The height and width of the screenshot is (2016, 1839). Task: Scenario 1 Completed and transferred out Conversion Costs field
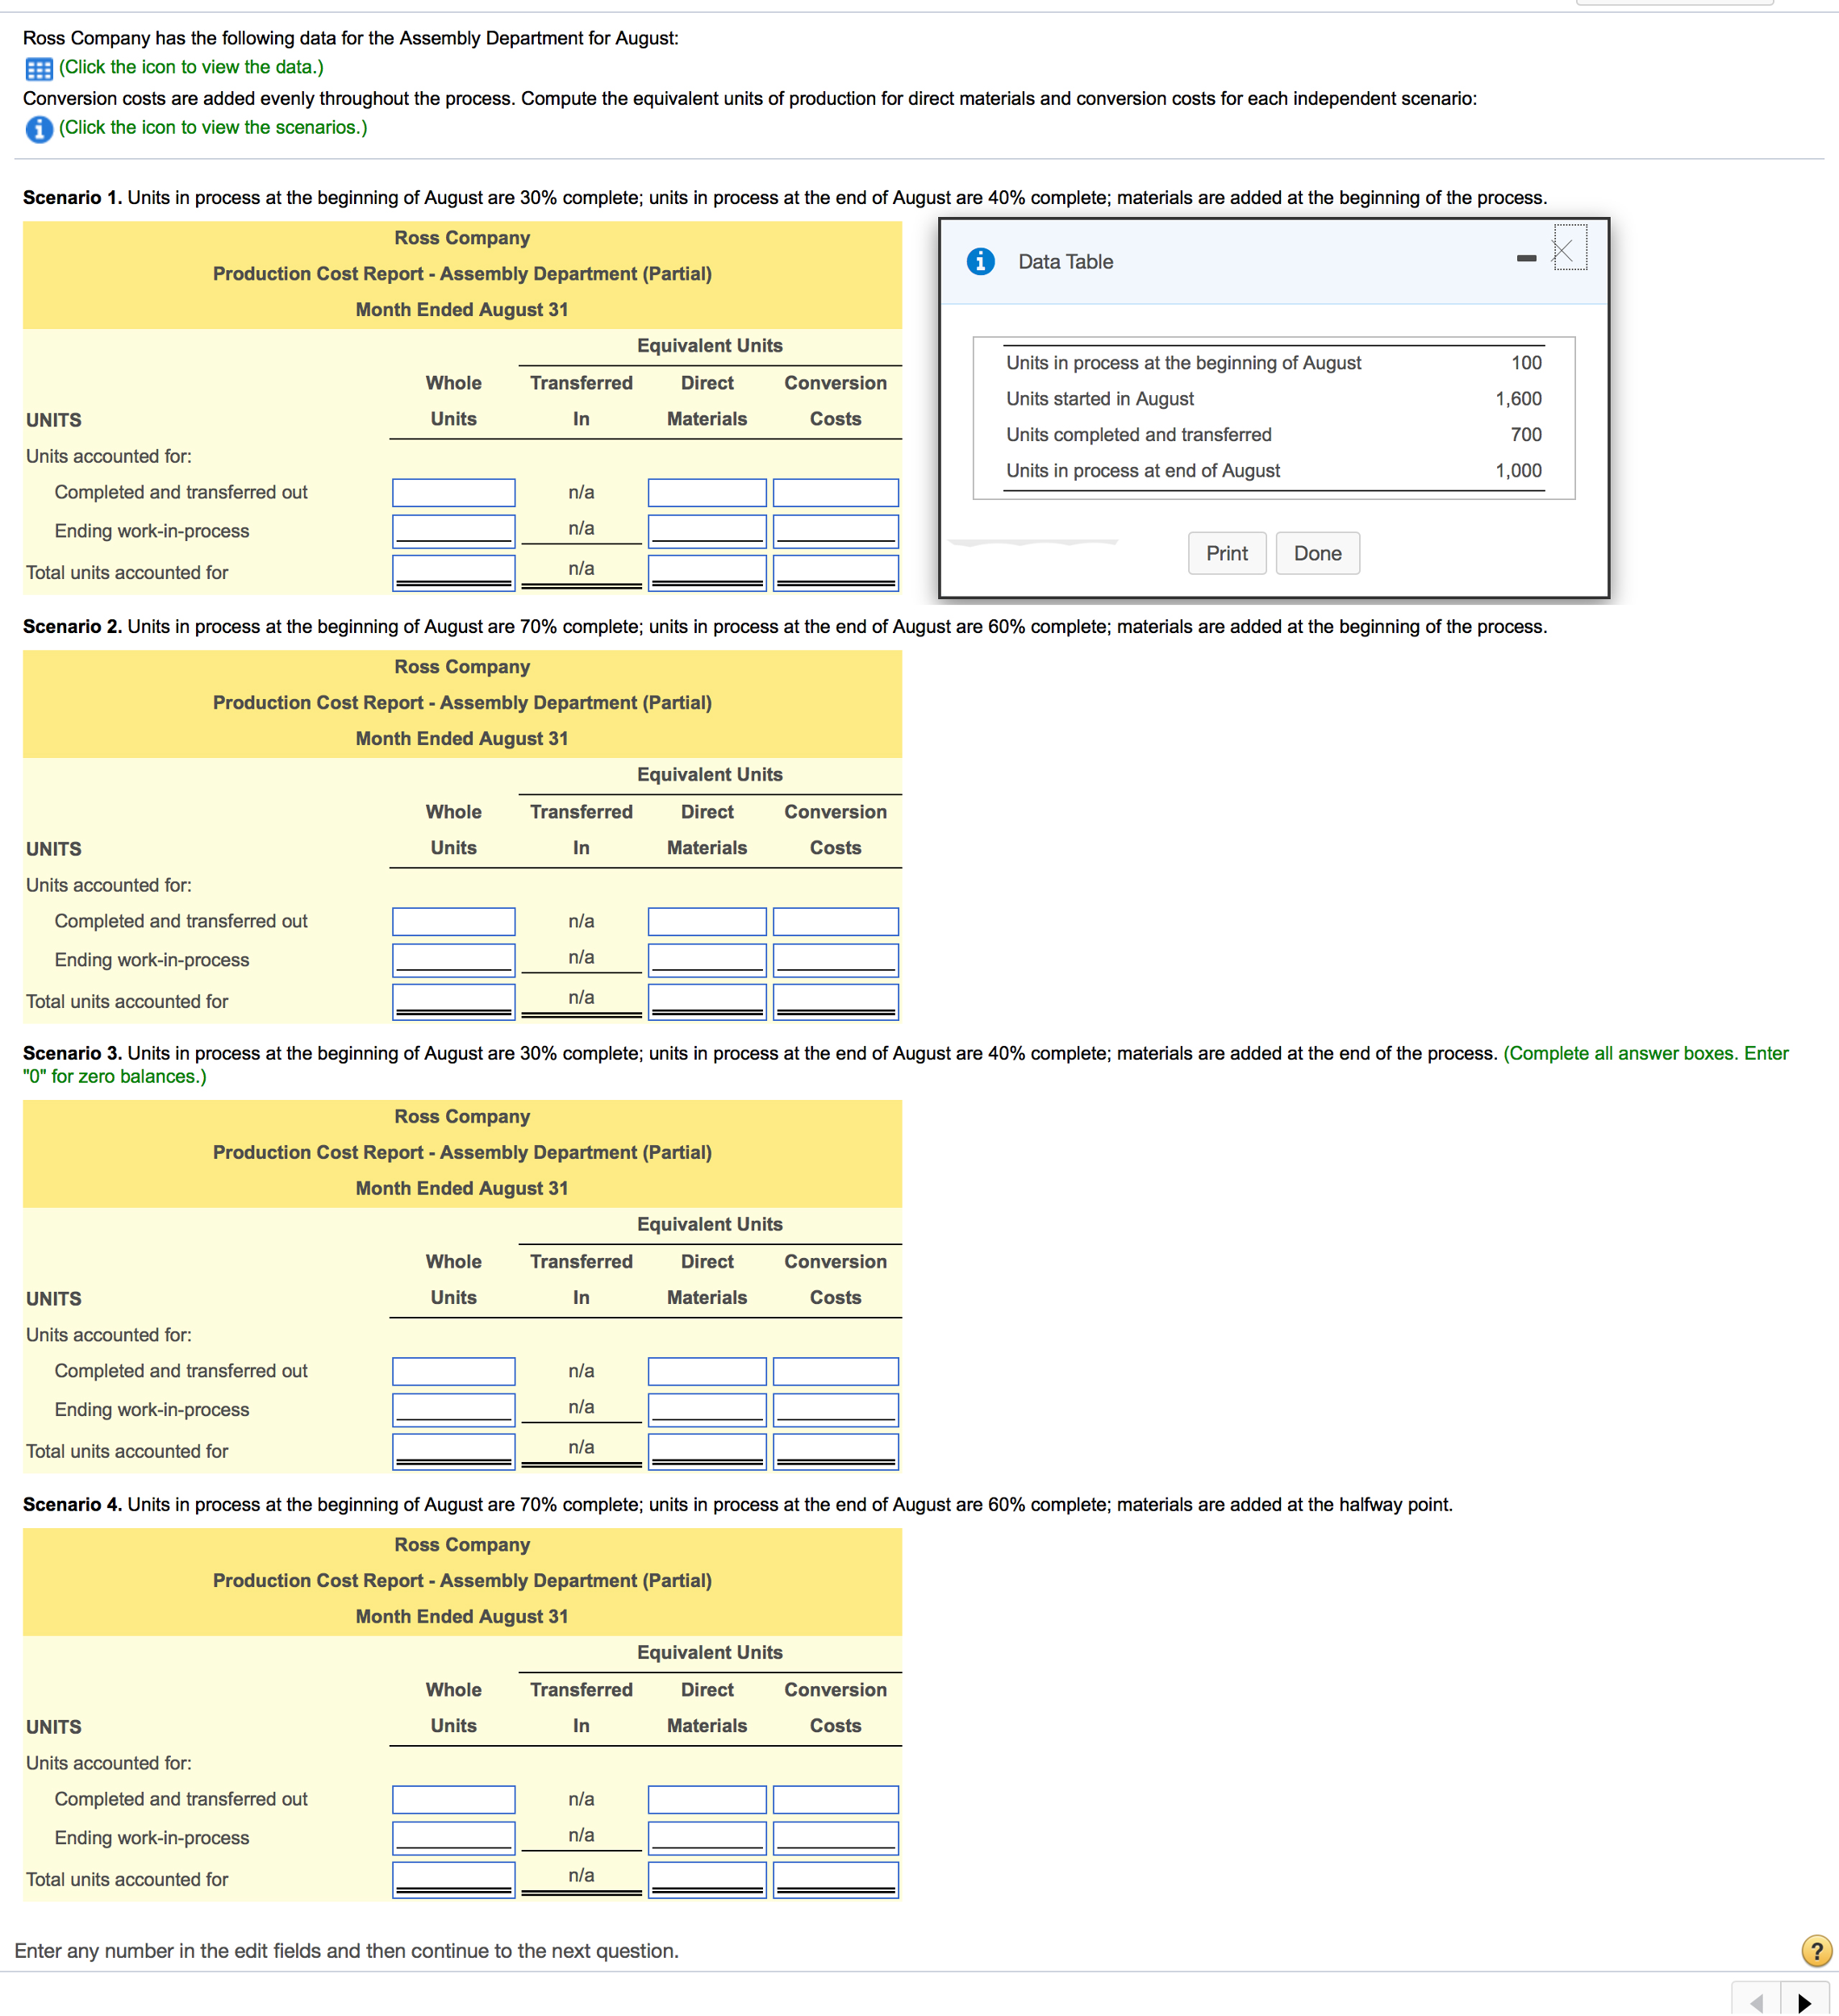(x=836, y=492)
